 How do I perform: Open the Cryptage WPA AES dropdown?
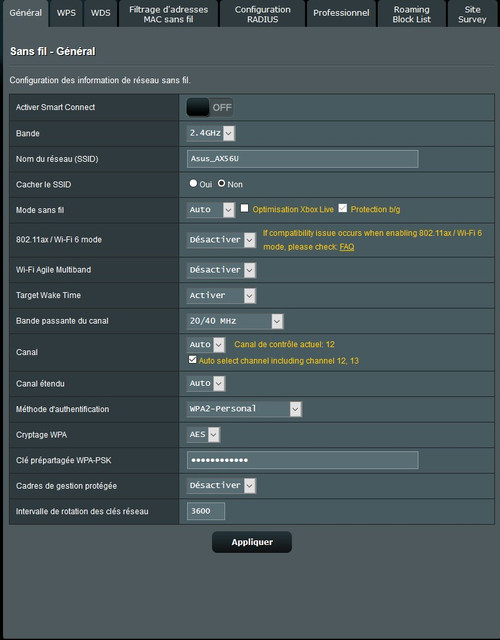203,435
